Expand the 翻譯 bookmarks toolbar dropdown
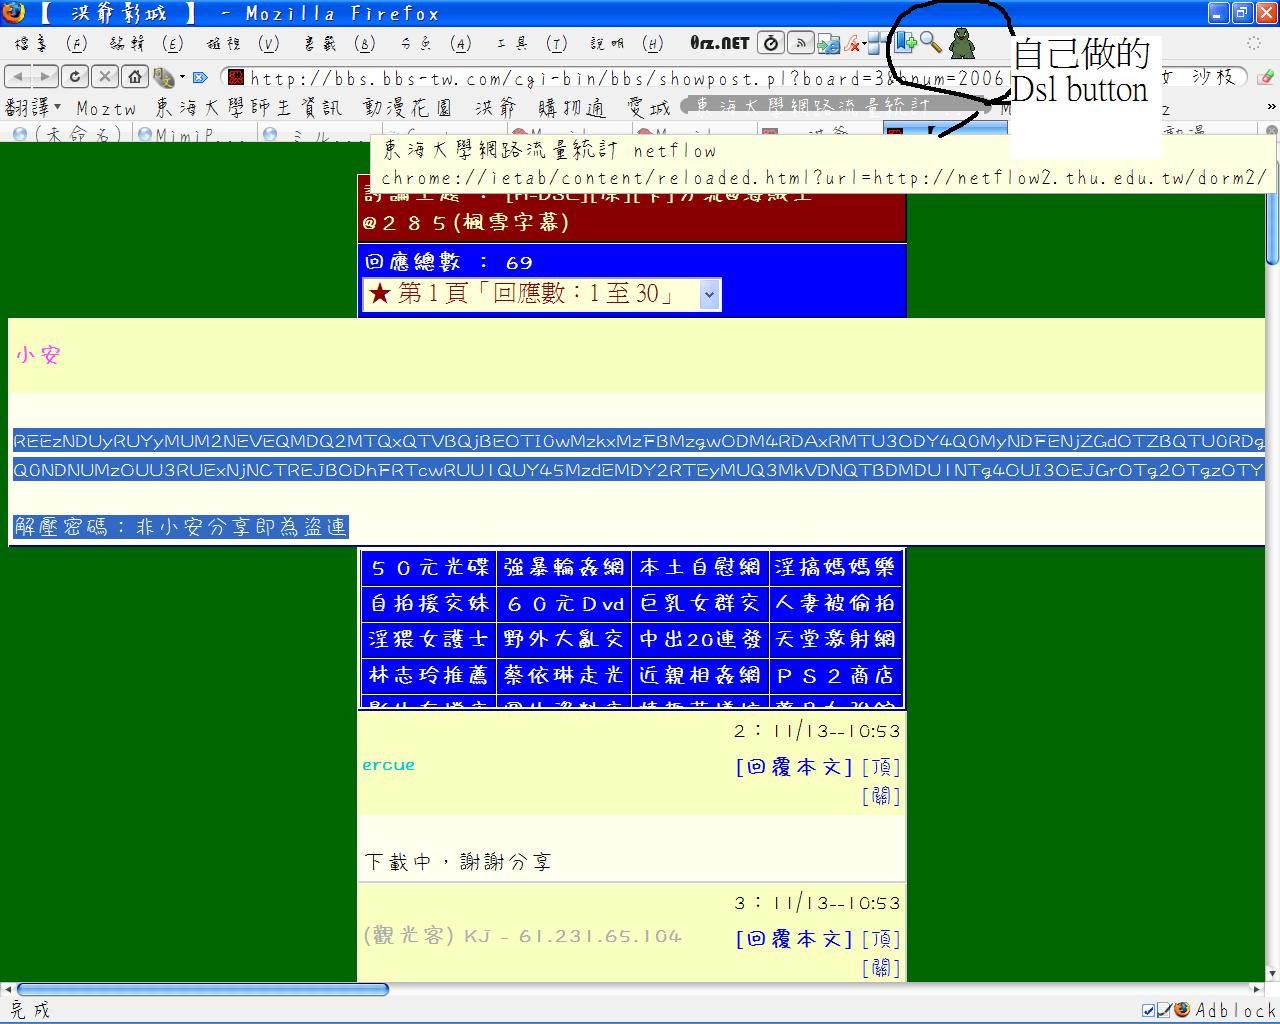This screenshot has width=1280, height=1024. tap(33, 107)
